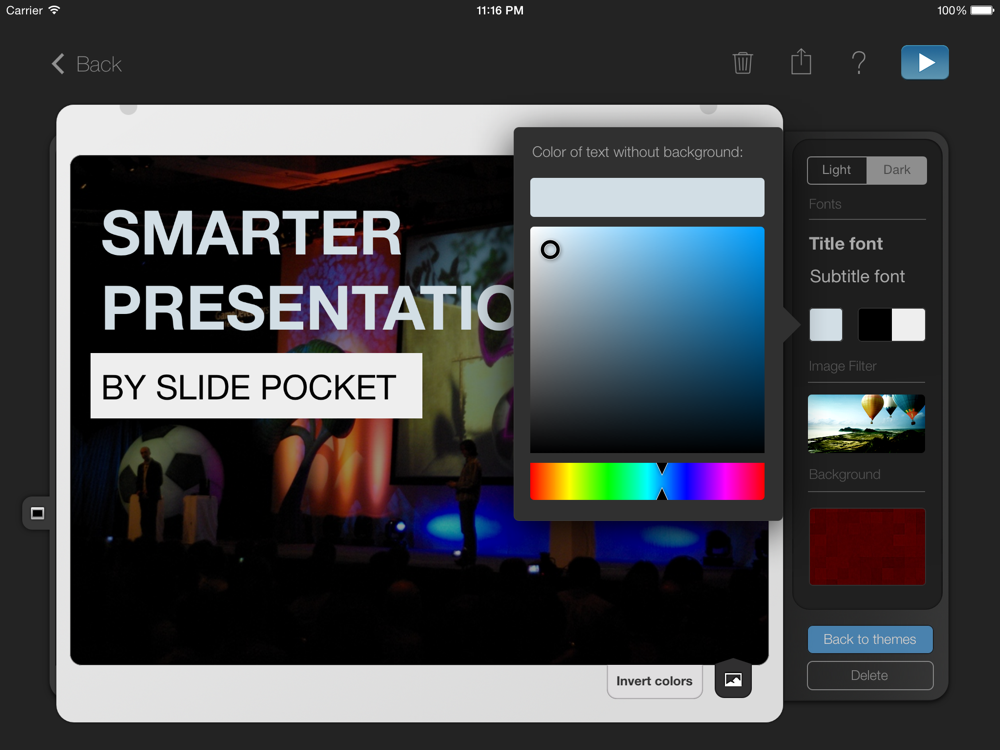Tap the battery indicator in status bar
Viewport: 1000px width, 750px height.
pyautogui.click(x=982, y=10)
